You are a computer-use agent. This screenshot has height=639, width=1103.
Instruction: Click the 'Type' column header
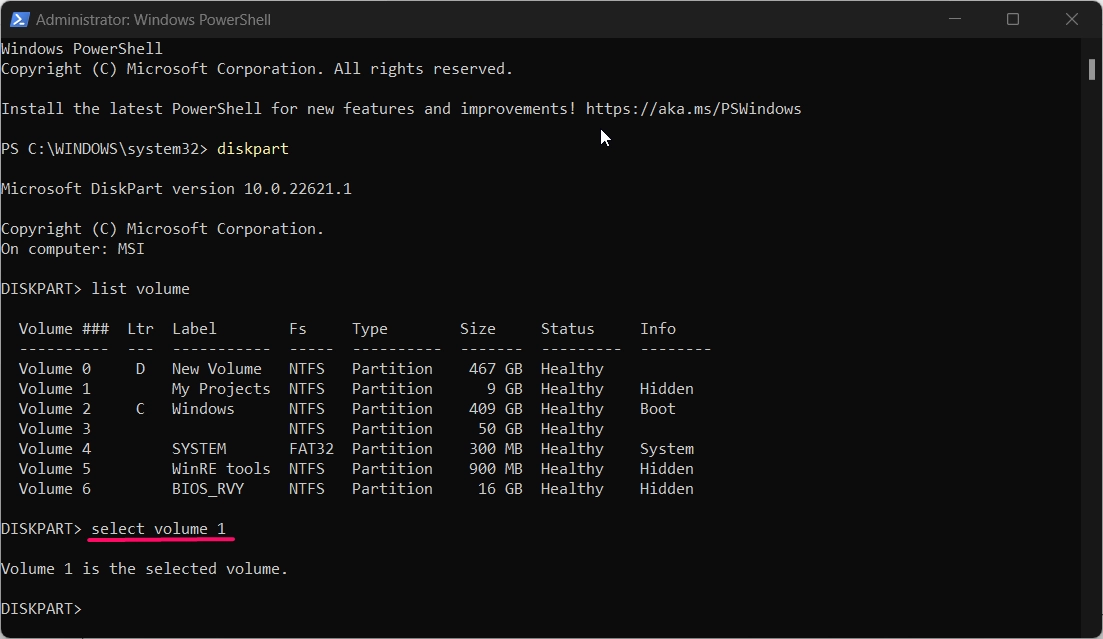[x=370, y=329]
